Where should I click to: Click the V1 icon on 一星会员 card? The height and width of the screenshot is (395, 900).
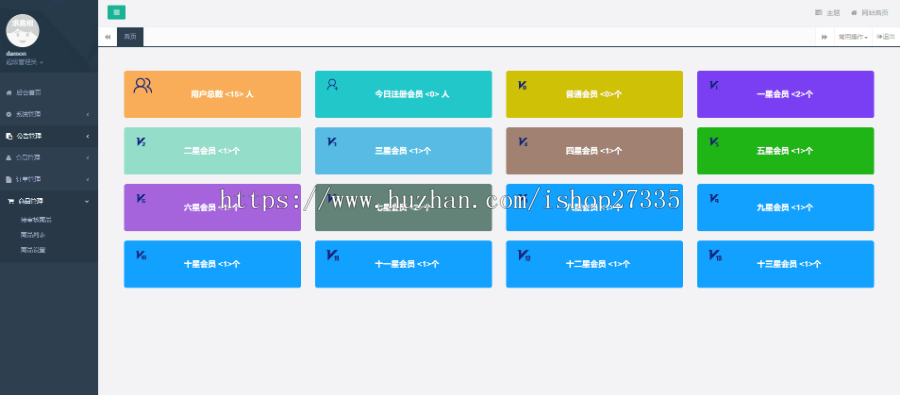pyautogui.click(x=713, y=85)
